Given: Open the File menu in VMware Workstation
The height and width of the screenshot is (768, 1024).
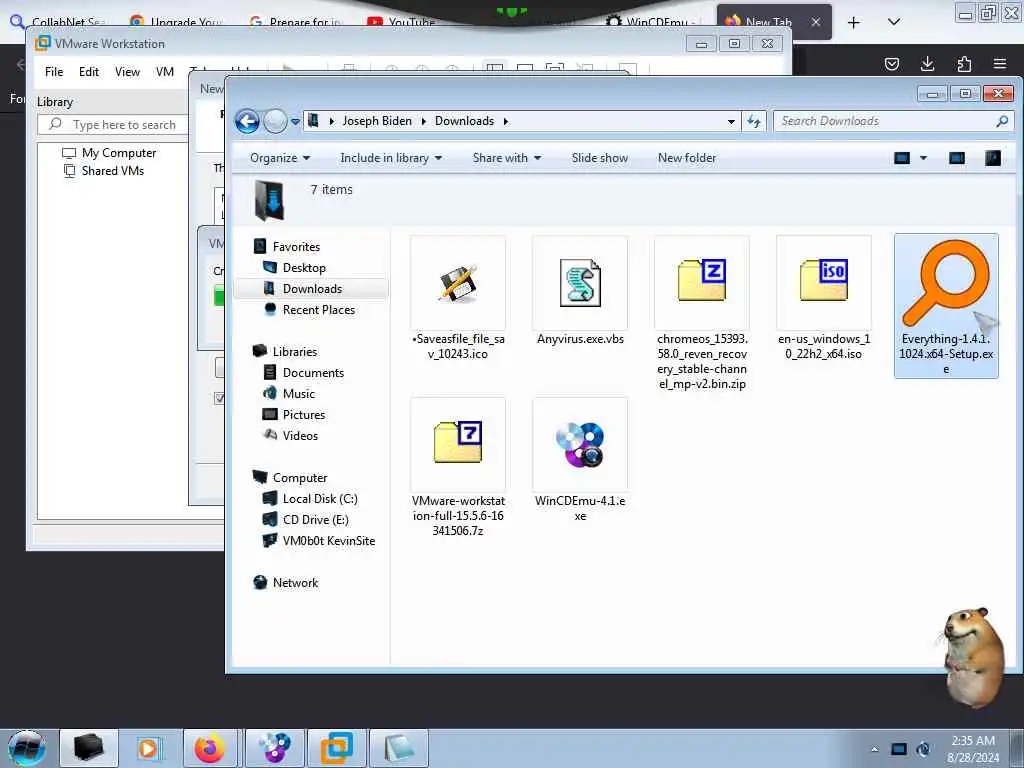Looking at the screenshot, I should coord(54,72).
